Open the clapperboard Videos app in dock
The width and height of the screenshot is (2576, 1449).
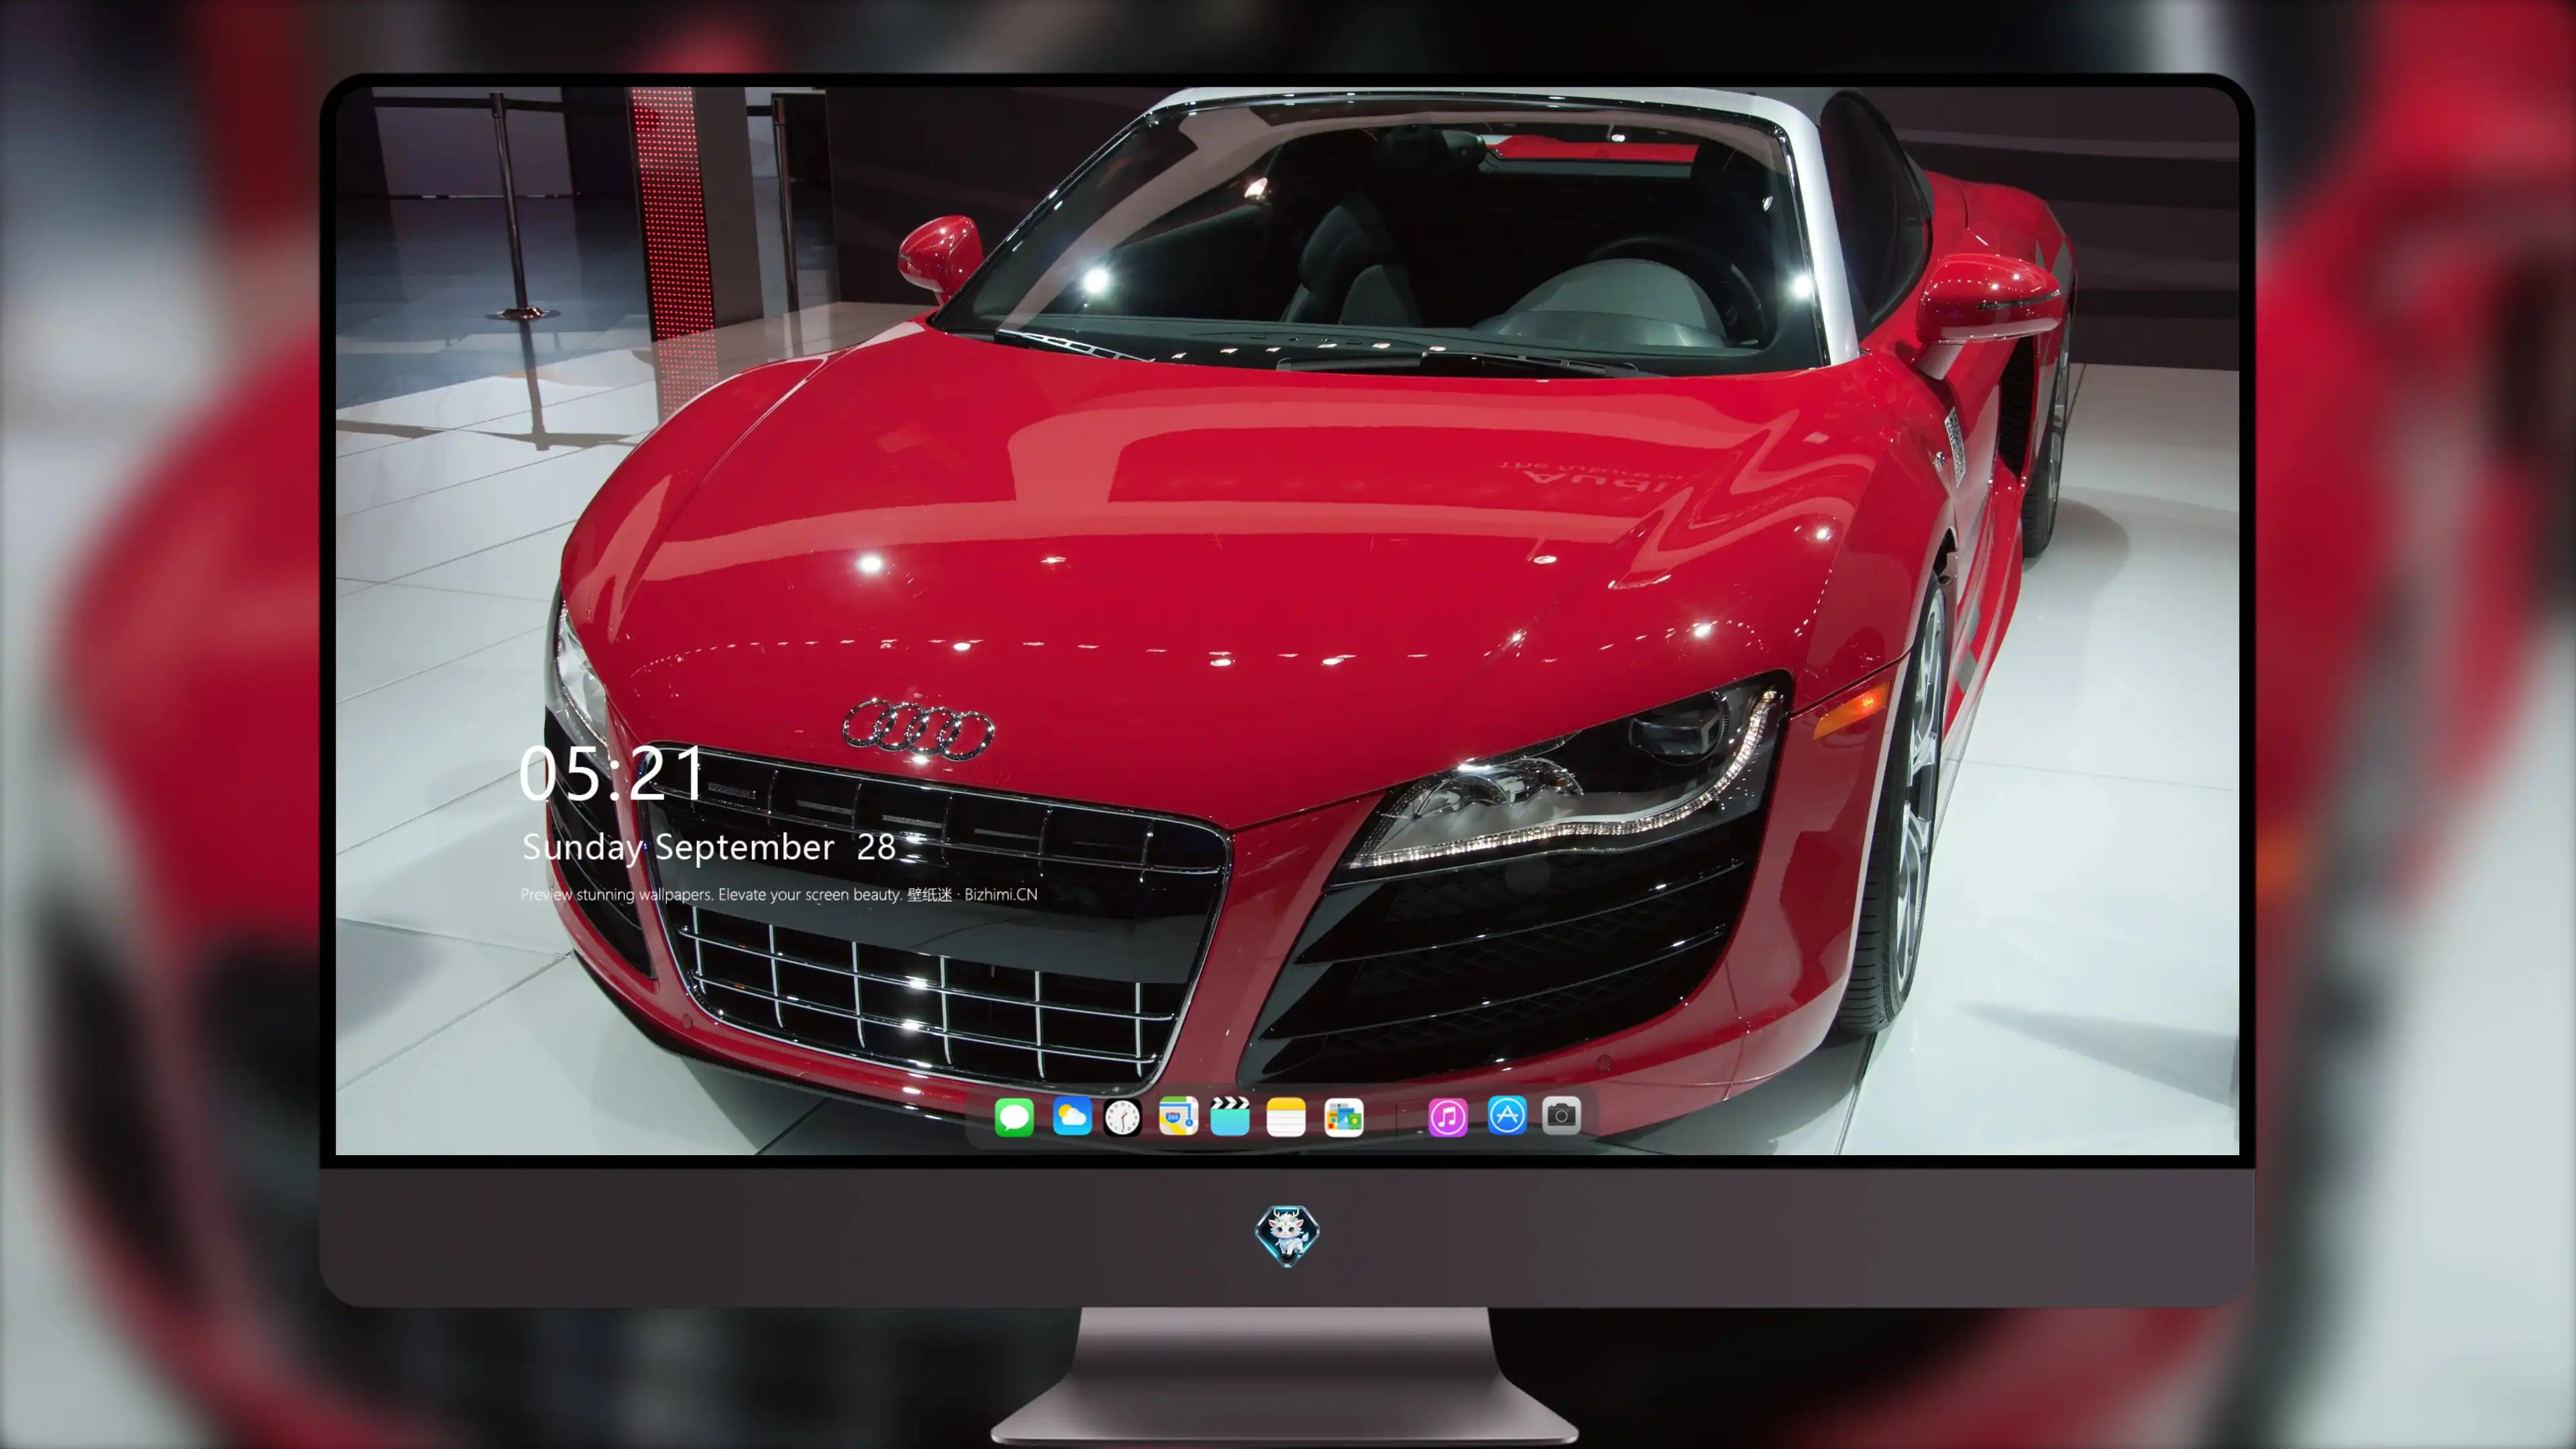tap(1230, 1116)
